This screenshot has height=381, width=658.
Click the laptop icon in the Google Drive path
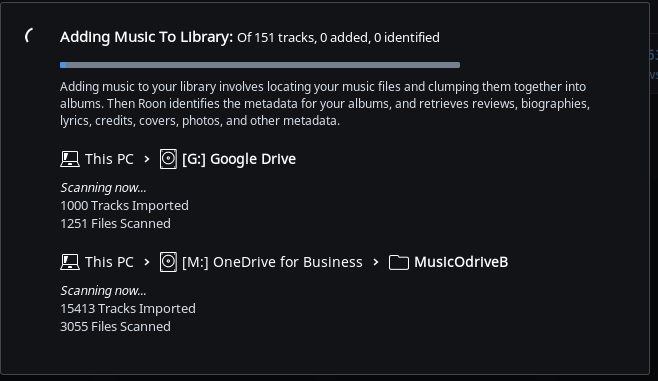[x=70, y=159]
